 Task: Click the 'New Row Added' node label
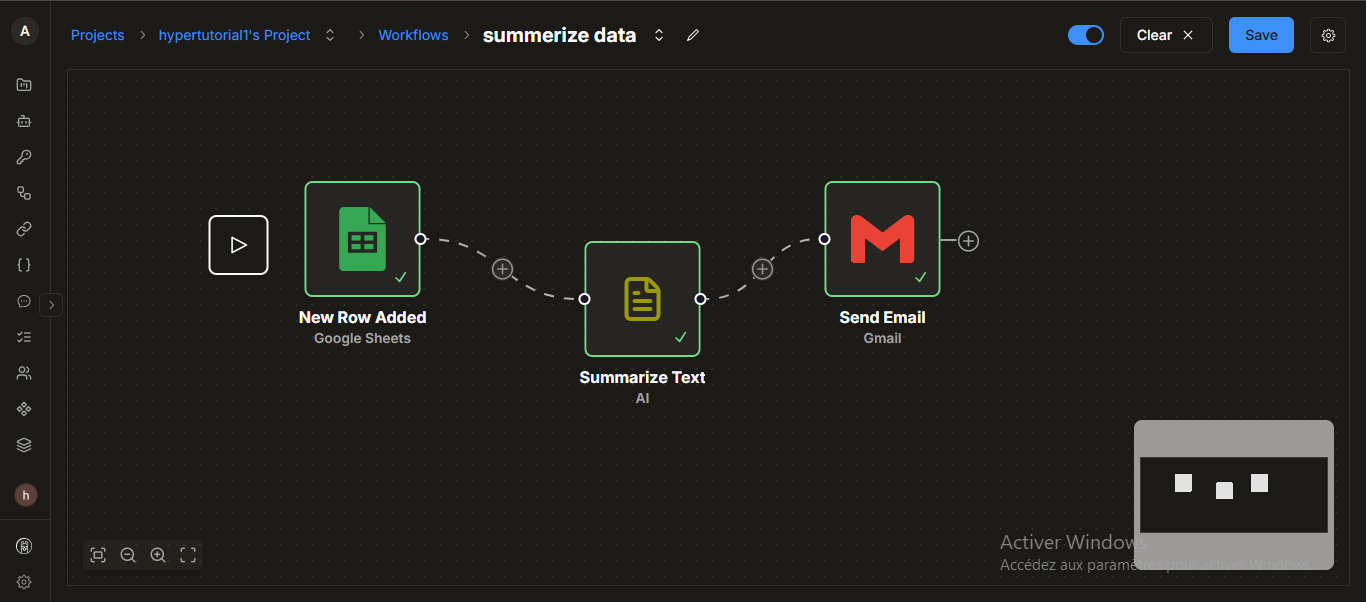pos(363,317)
